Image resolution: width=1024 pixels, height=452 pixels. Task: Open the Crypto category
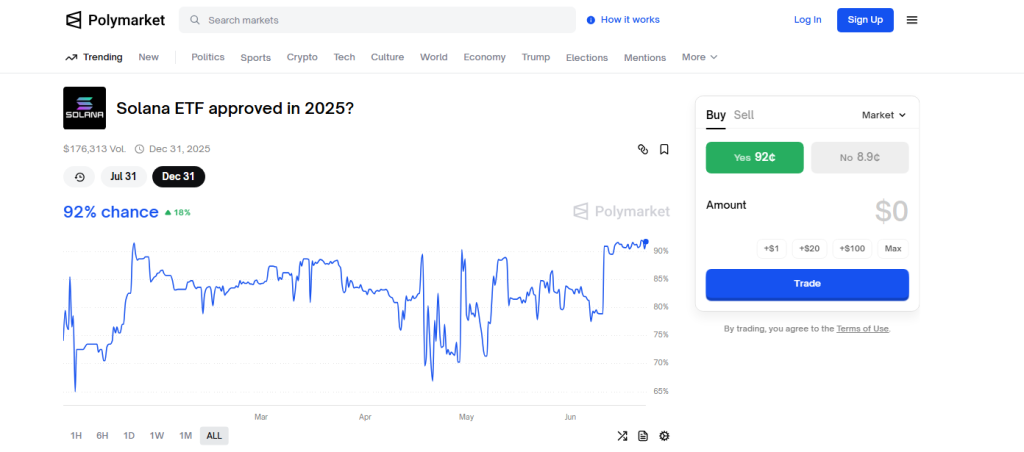point(302,57)
